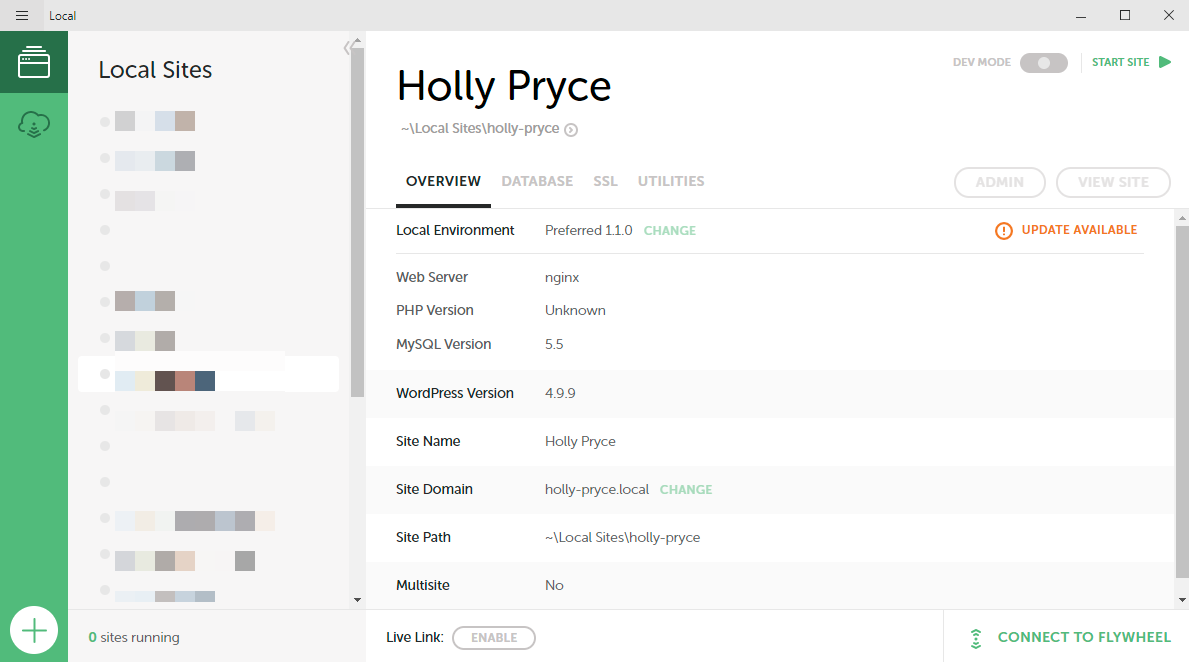Open the hamburger menu in title bar
This screenshot has width=1189, height=662.
coord(22,15)
